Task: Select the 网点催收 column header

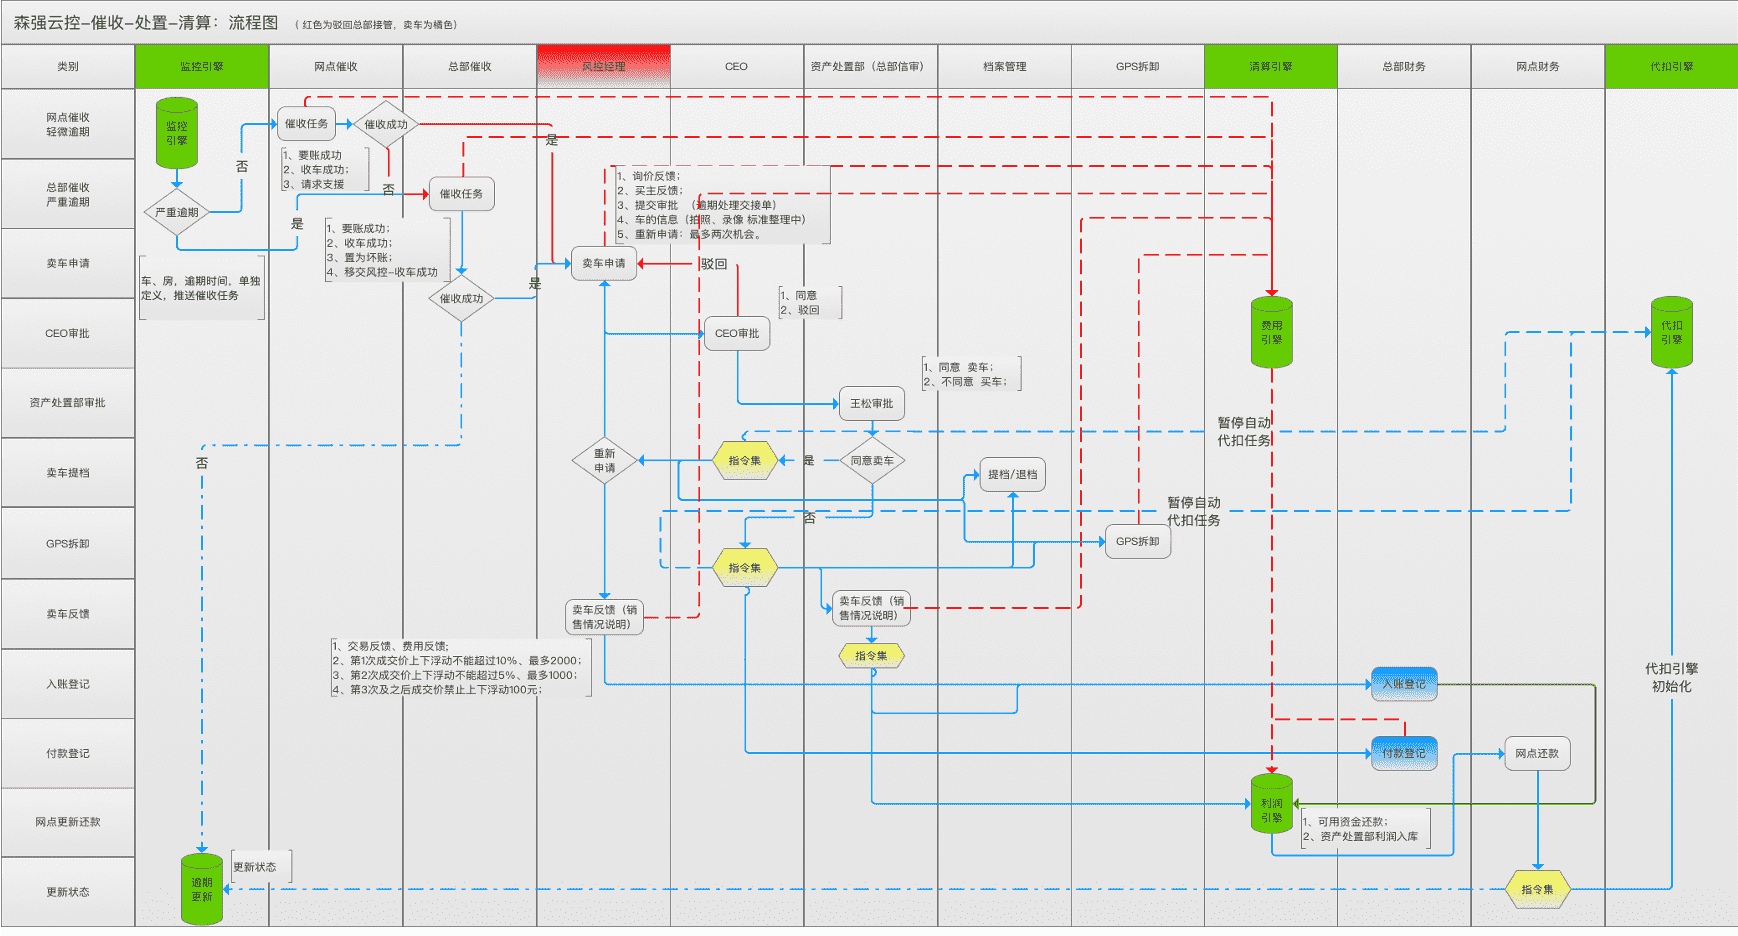Action: pos(336,66)
